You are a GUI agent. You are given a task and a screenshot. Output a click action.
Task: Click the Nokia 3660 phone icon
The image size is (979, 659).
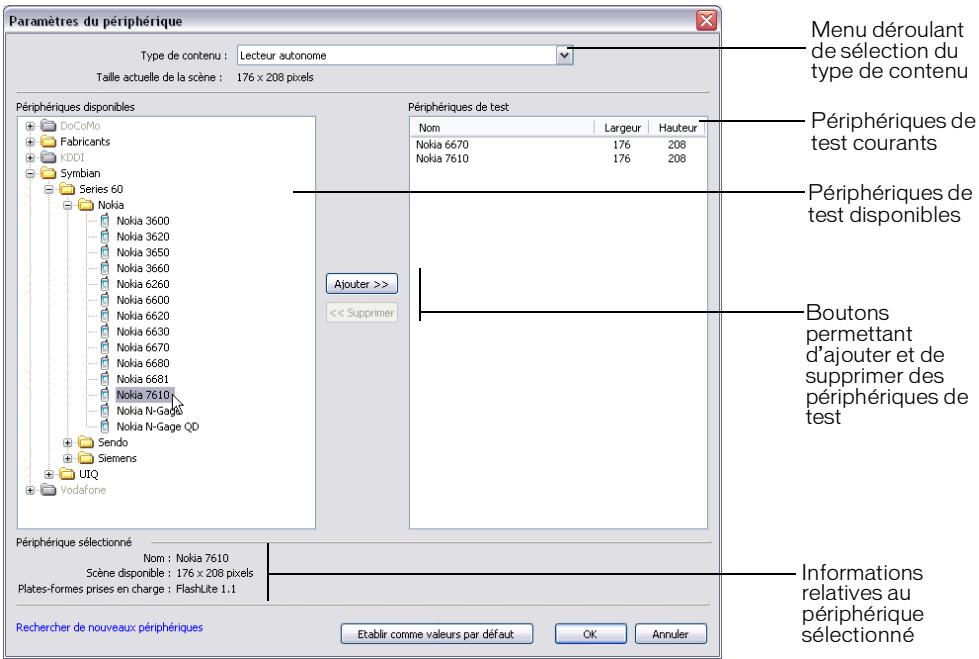105,268
